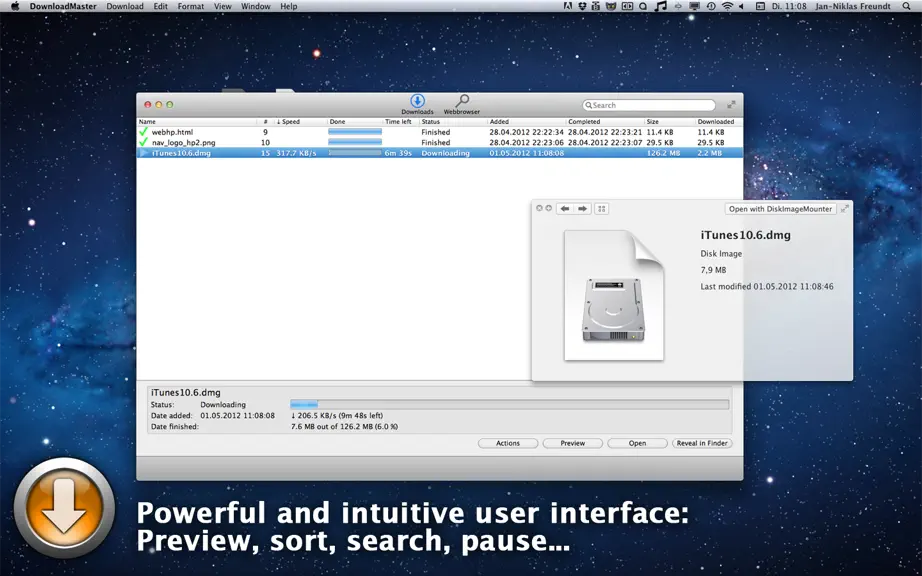Click in the Search field

[649, 105]
